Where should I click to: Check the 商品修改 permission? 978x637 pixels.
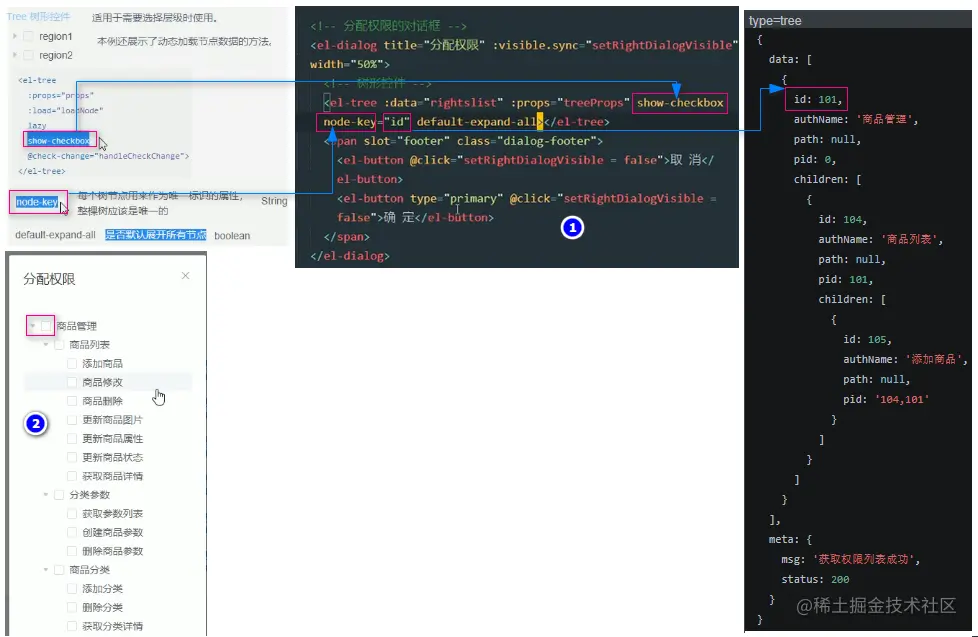[72, 382]
